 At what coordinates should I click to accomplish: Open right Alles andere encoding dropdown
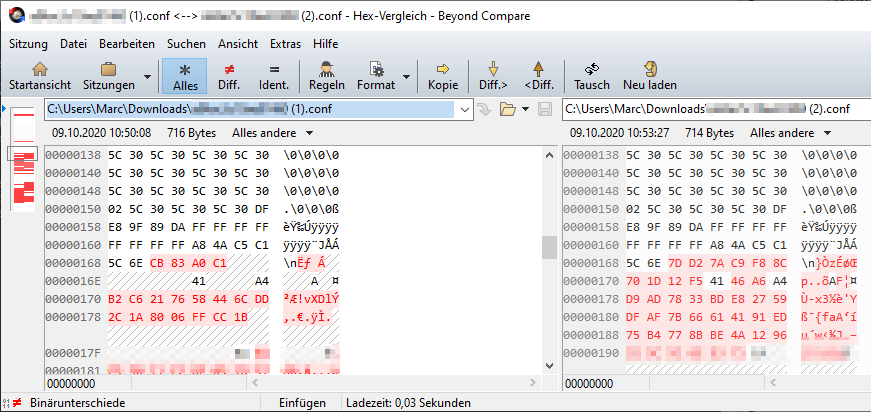click(x=790, y=133)
